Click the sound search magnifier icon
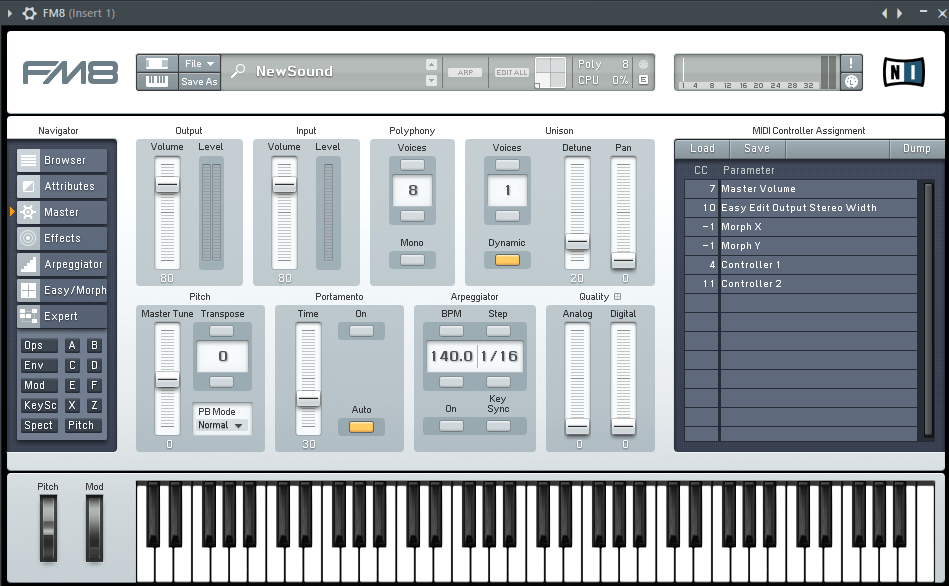The width and height of the screenshot is (949, 586). point(238,71)
